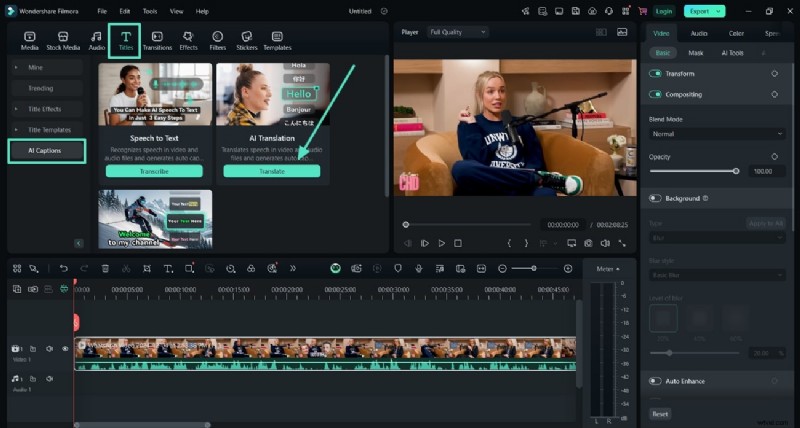This screenshot has width=800, height=428.
Task: Open the Full Quality player dropdown
Action: pos(457,32)
